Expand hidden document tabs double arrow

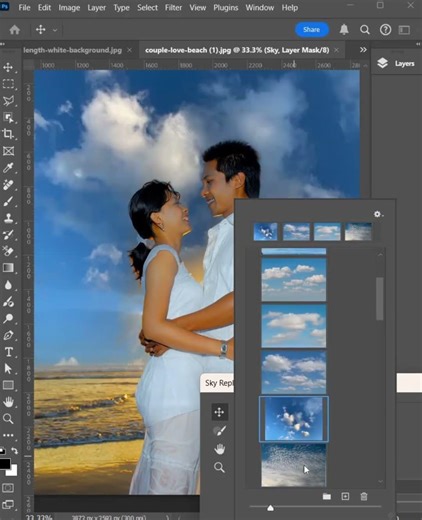pos(363,50)
